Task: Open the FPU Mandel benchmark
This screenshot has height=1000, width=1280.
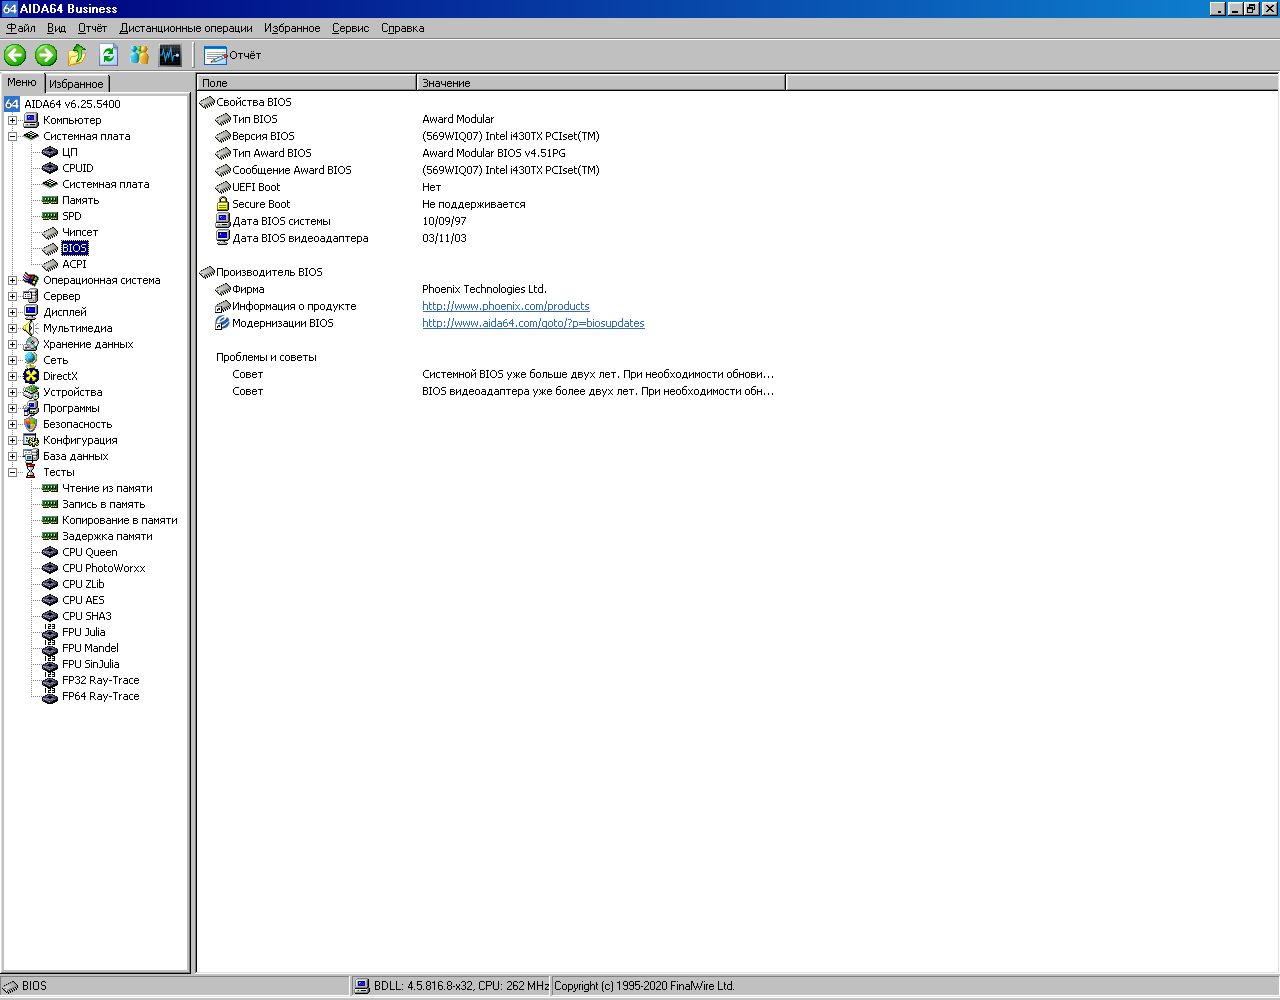Action: [90, 648]
